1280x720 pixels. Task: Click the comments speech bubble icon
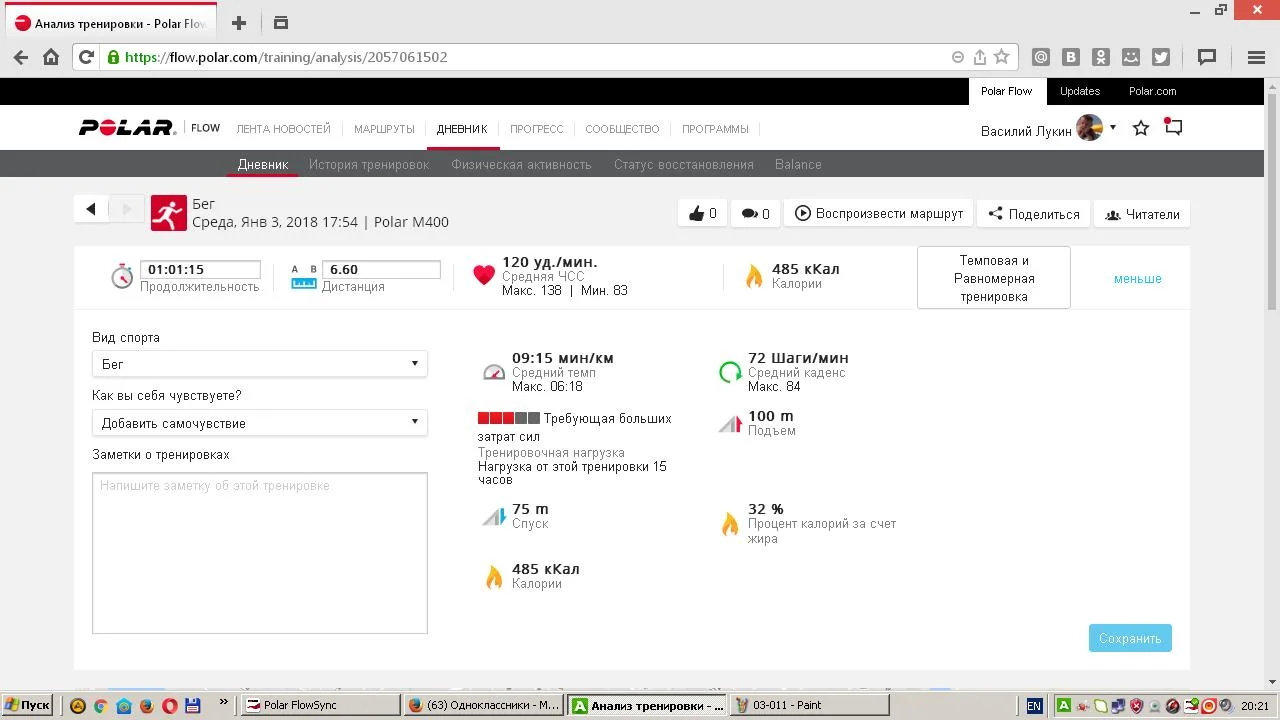[748, 213]
